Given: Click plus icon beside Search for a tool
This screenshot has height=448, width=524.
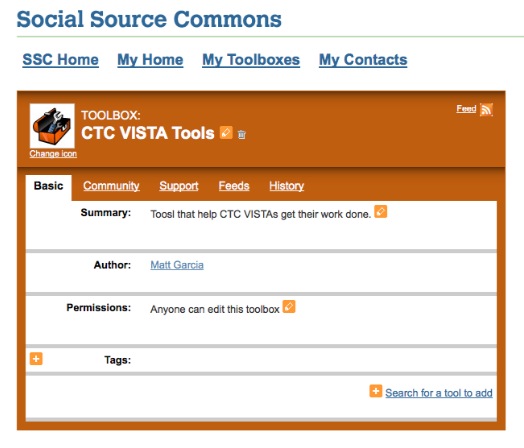Looking at the screenshot, I should pyautogui.click(x=376, y=391).
